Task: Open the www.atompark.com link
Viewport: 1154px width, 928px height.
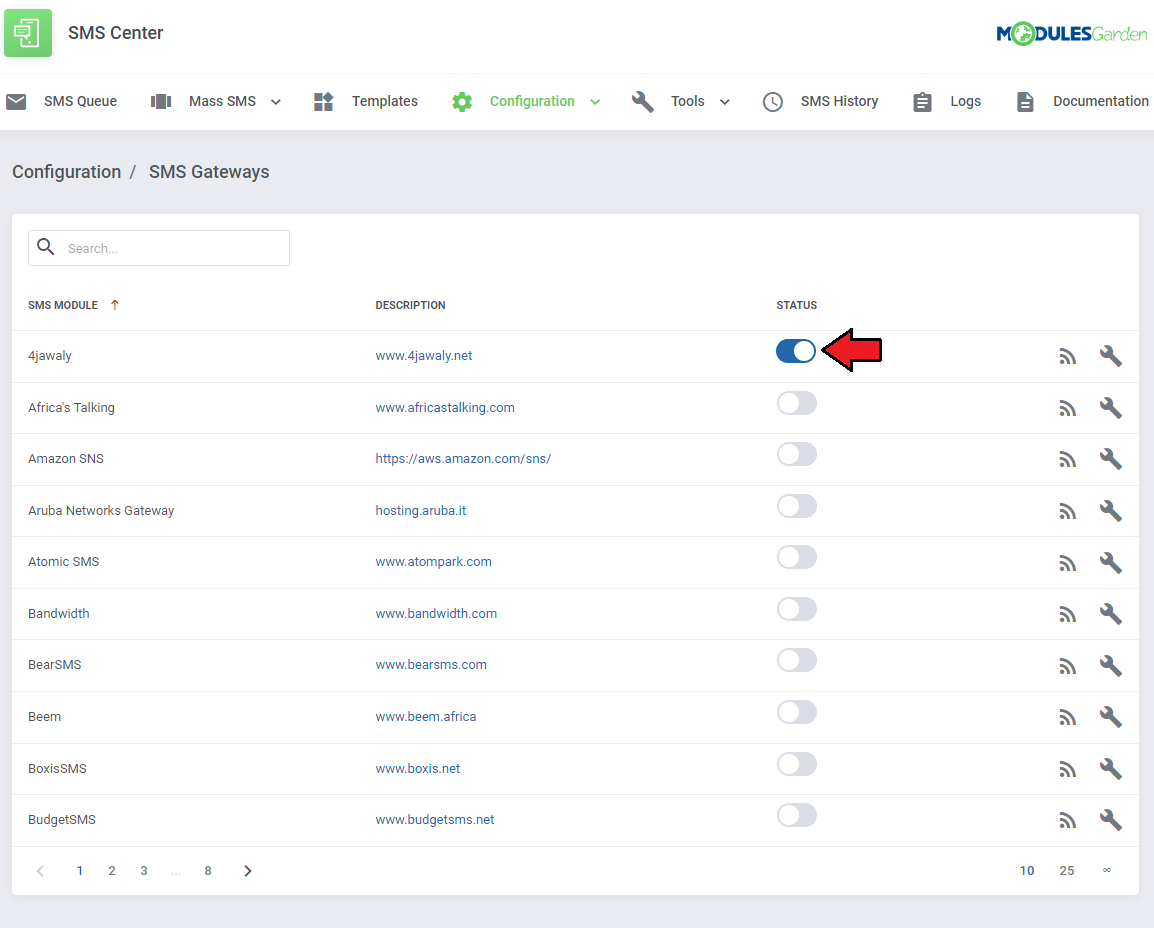Action: 433,562
